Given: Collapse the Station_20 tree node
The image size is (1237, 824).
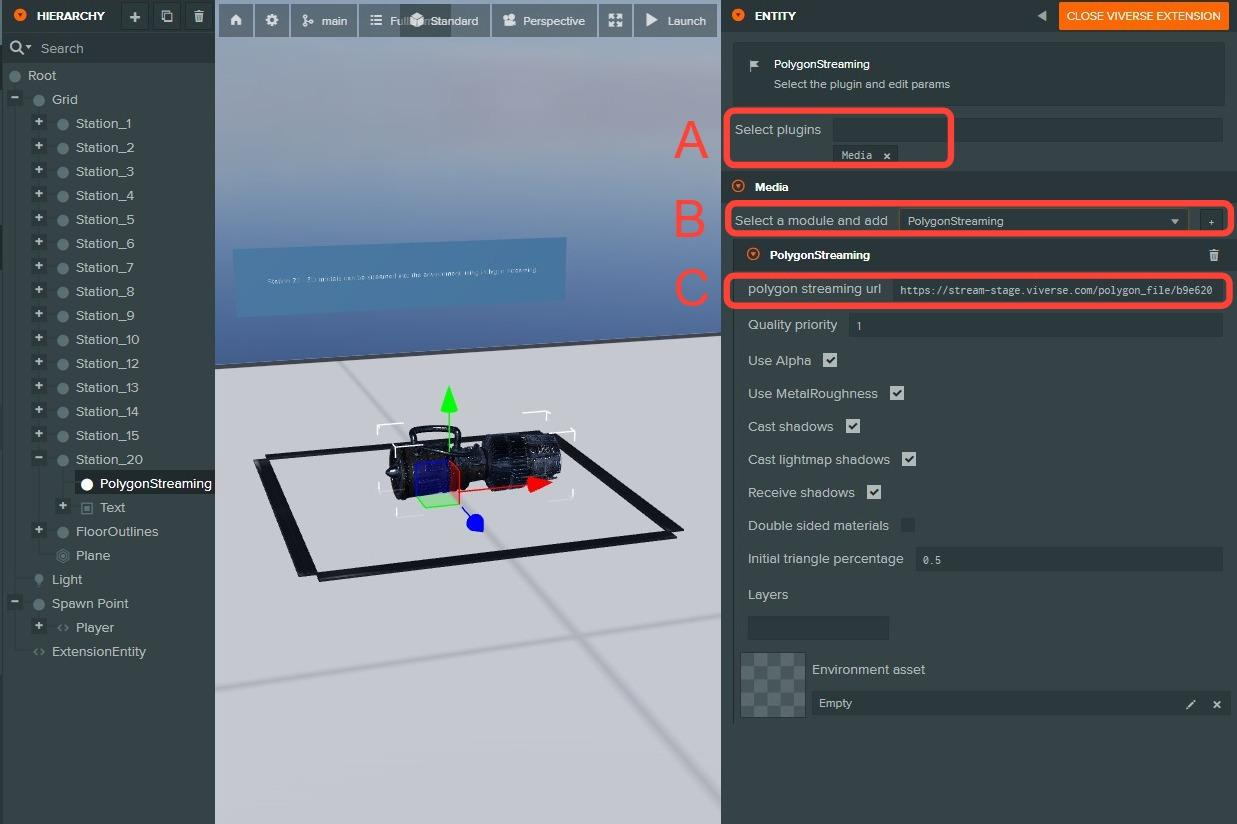Looking at the screenshot, I should [39, 459].
